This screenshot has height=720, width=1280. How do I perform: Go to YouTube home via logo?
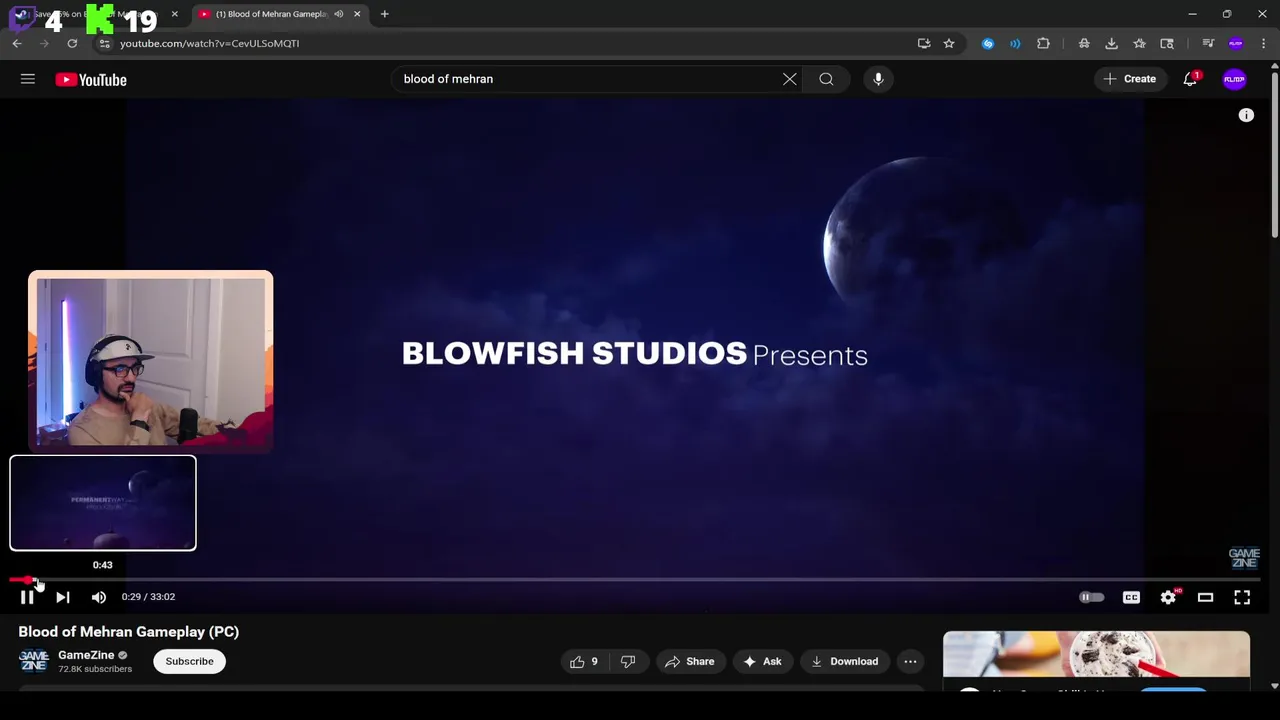[x=91, y=80]
